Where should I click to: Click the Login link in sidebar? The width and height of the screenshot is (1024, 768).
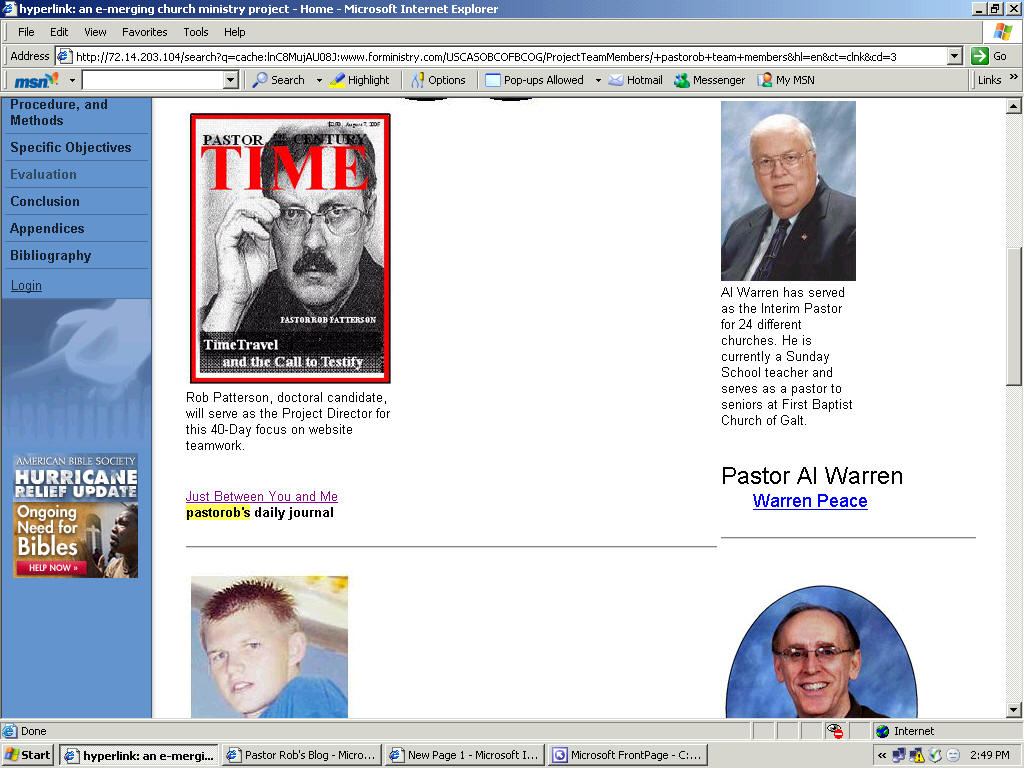click(26, 286)
